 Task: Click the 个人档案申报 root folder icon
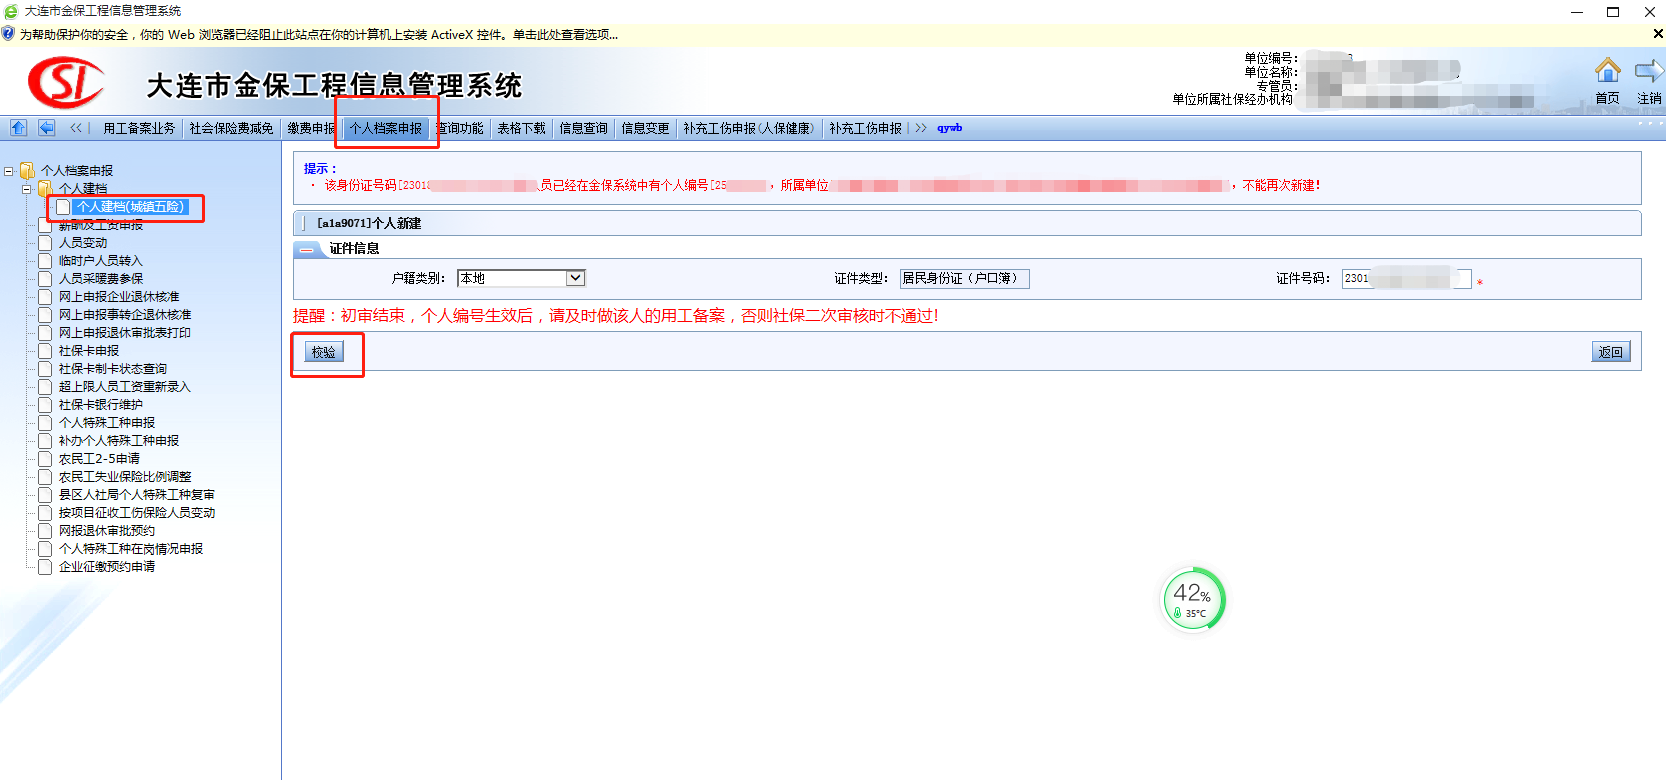(x=27, y=171)
